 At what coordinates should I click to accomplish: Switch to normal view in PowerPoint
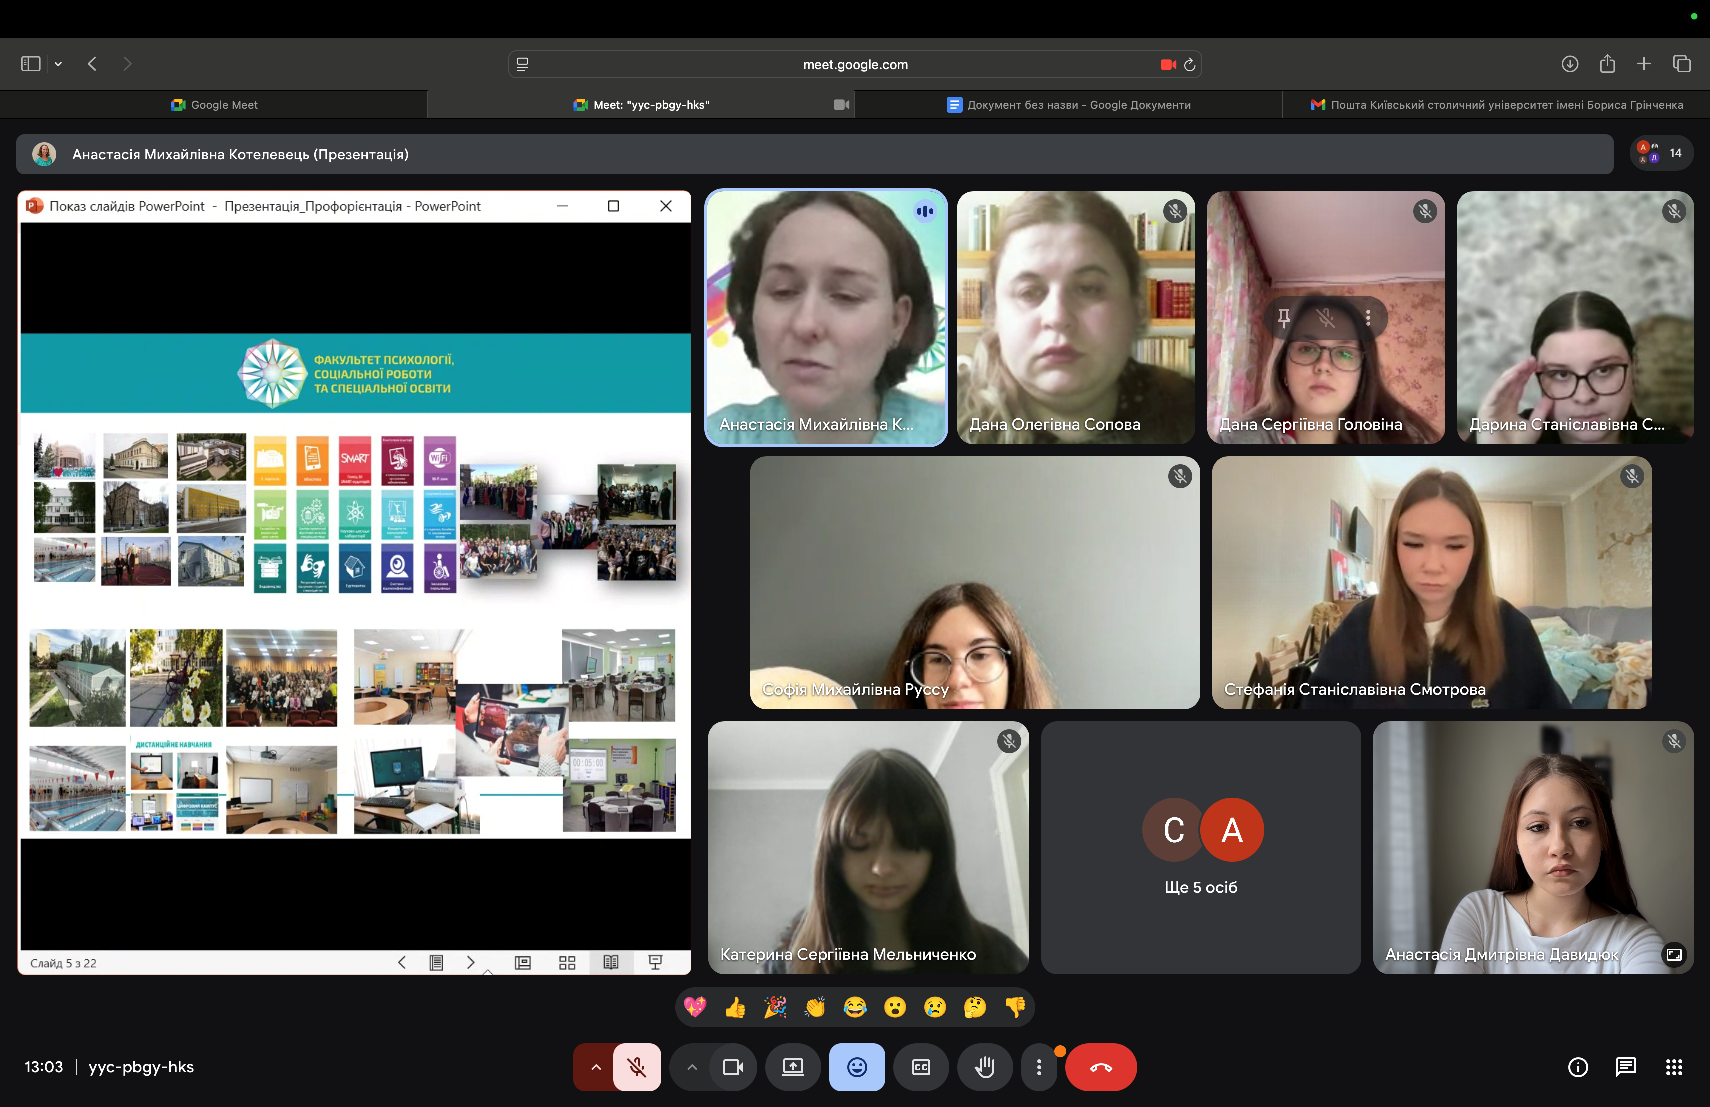point(523,962)
